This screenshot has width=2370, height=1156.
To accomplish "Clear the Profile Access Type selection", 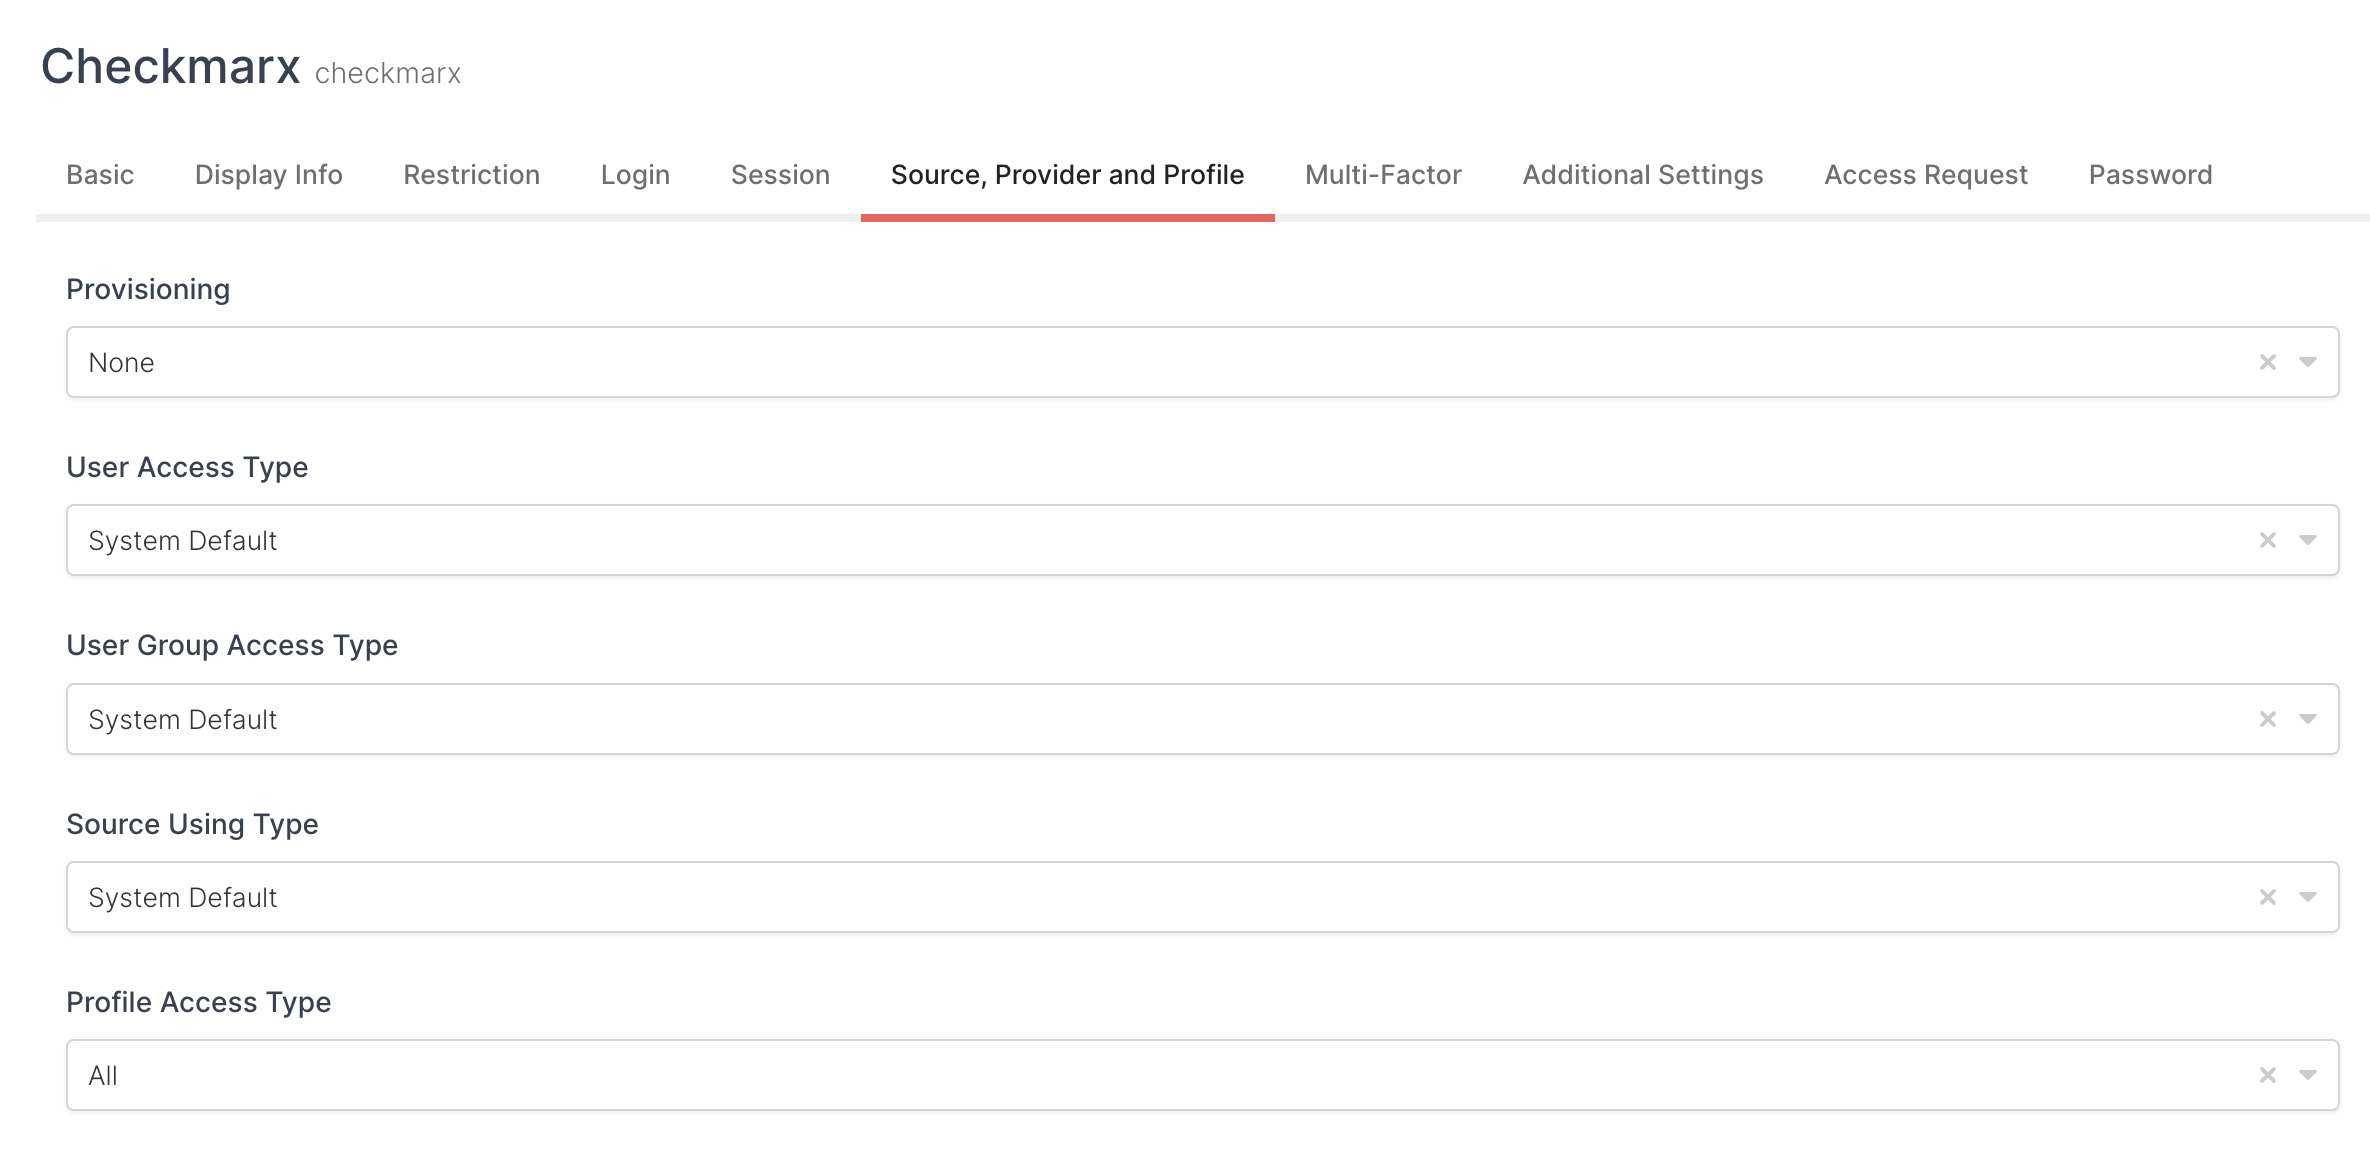I will click(x=2267, y=1075).
